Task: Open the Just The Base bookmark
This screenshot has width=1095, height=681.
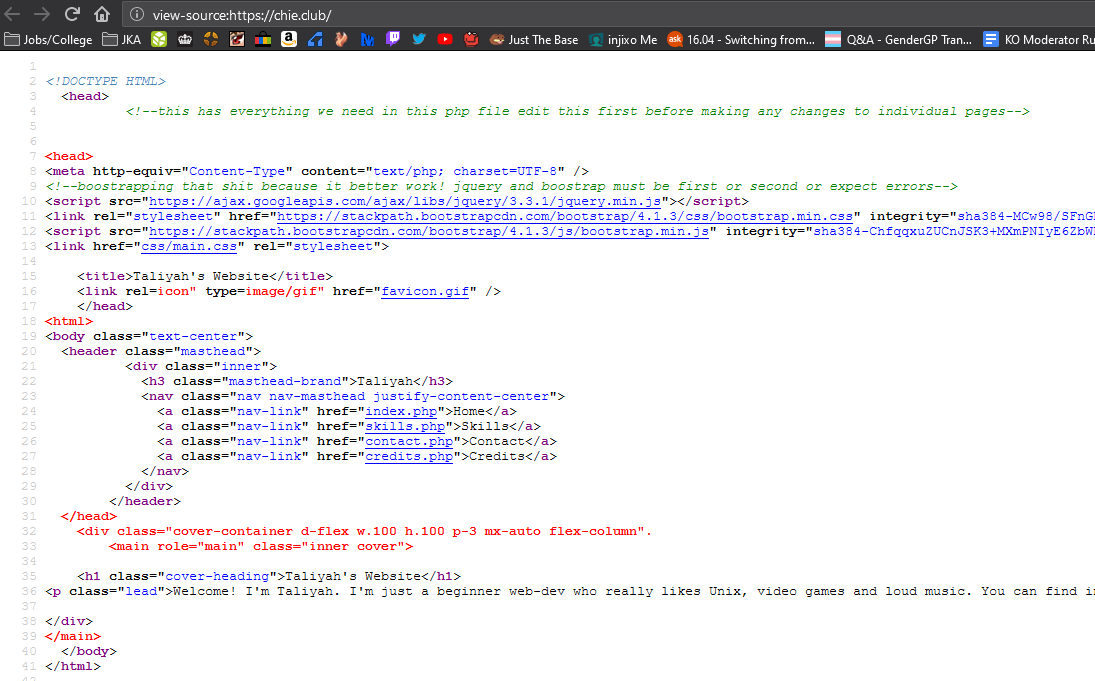Action: (x=534, y=40)
